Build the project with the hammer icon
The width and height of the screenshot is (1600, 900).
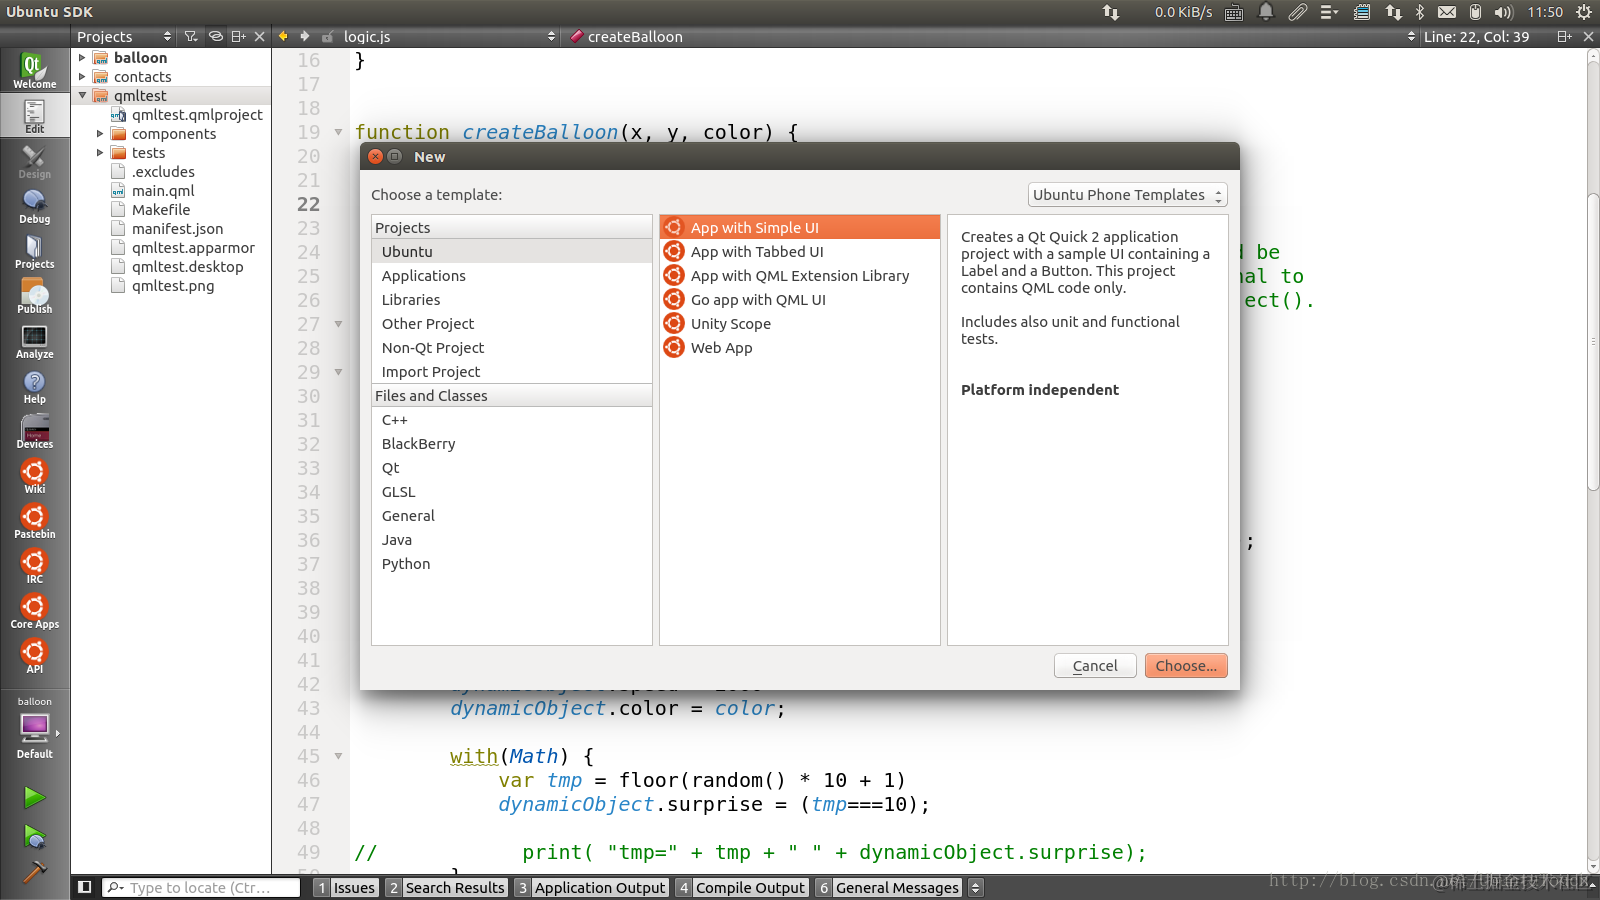click(x=34, y=872)
